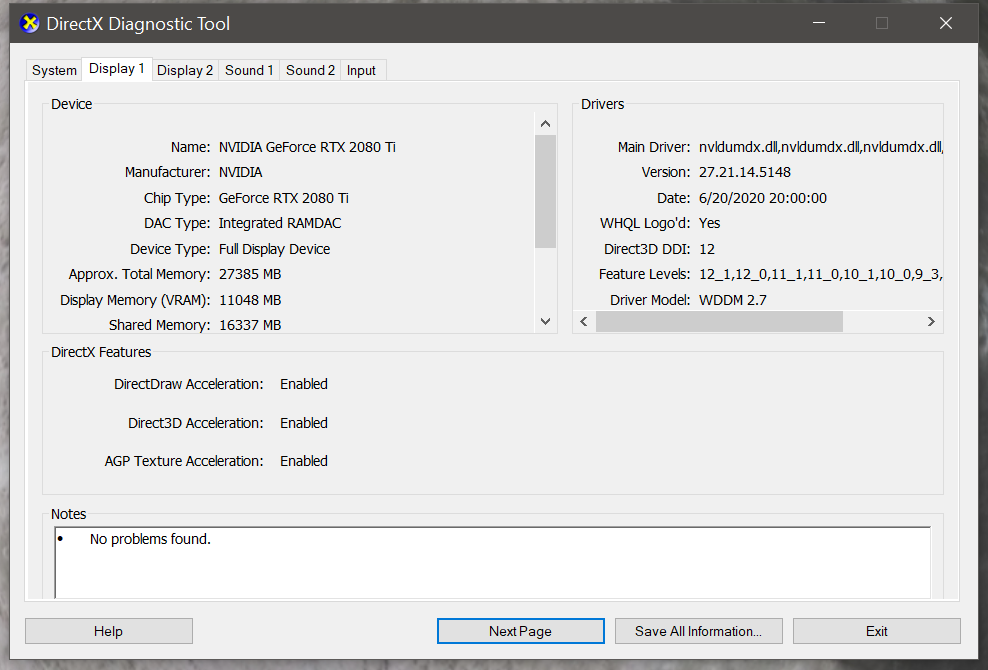Click the 'Feature Levels:' label

(x=645, y=274)
